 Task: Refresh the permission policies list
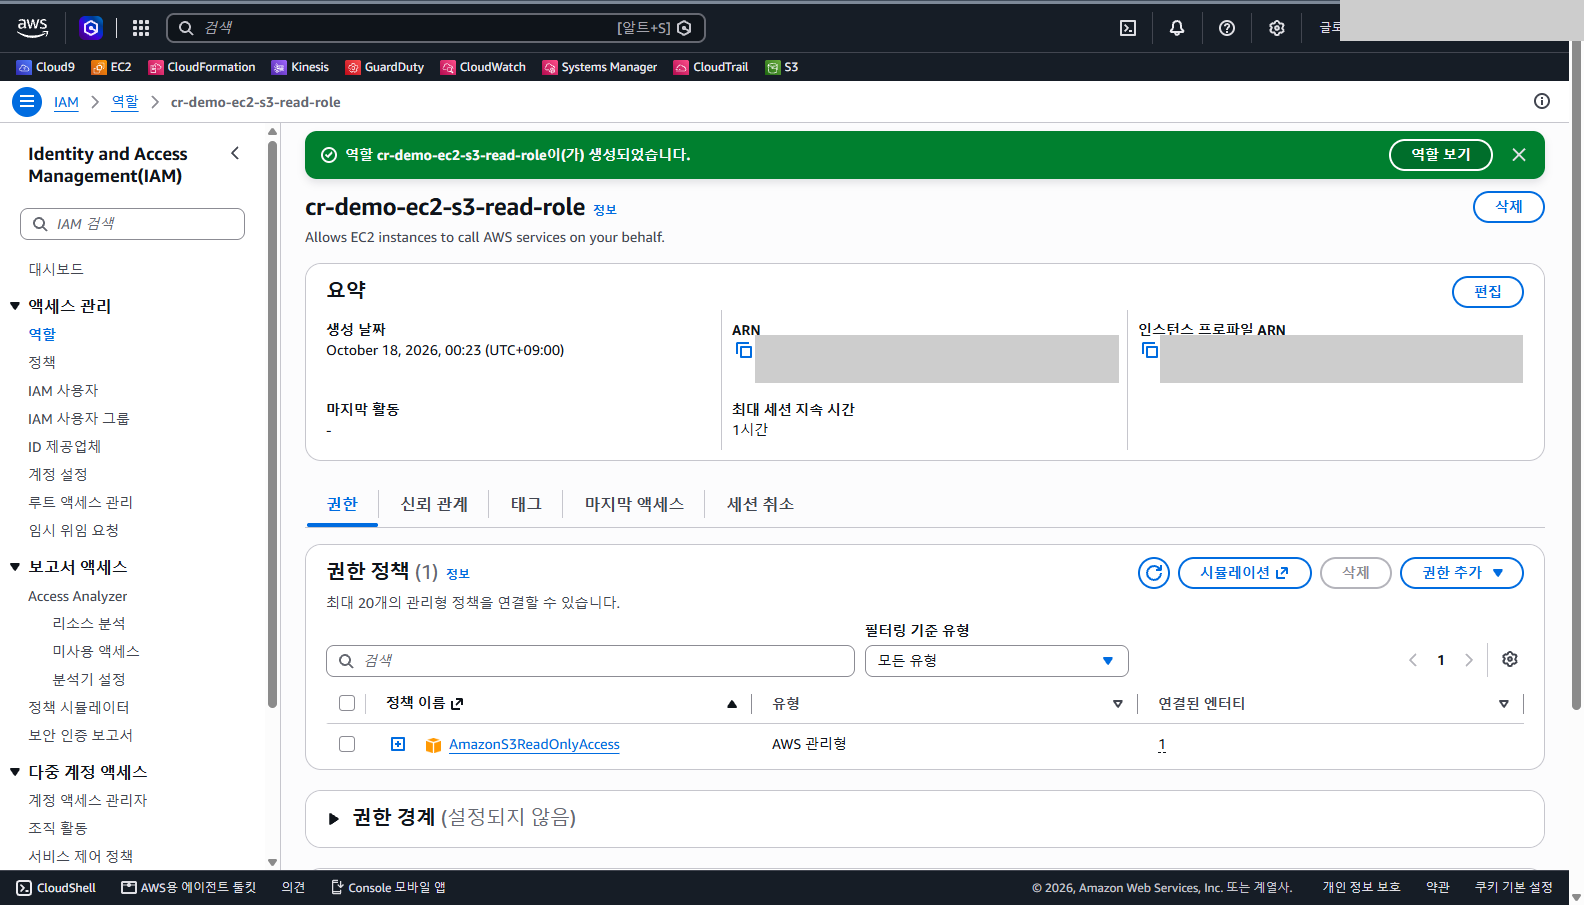tap(1154, 573)
